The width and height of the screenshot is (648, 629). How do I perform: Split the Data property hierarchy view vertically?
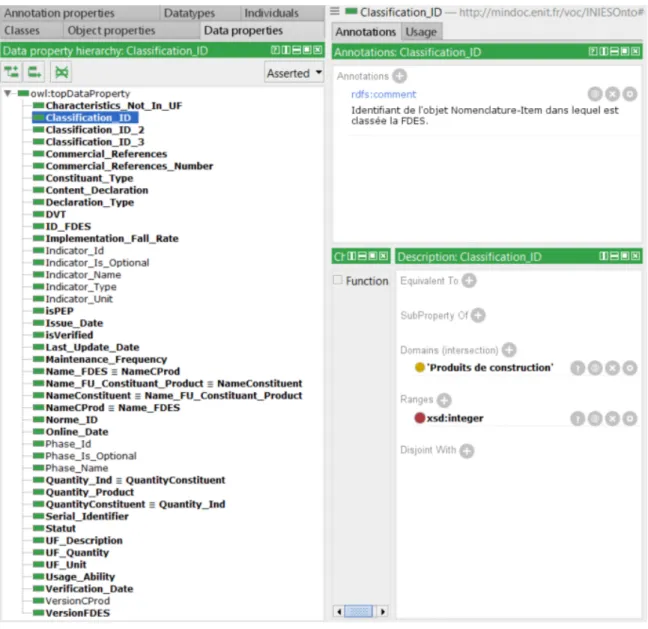(286, 50)
